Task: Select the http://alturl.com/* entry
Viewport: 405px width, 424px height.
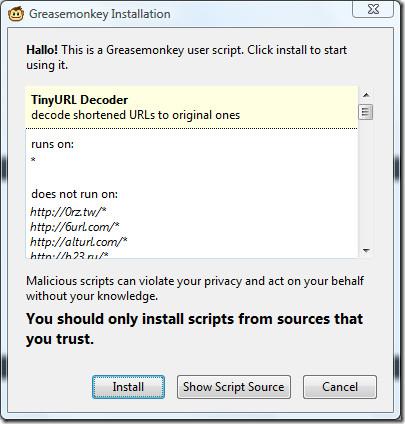Action: point(79,242)
